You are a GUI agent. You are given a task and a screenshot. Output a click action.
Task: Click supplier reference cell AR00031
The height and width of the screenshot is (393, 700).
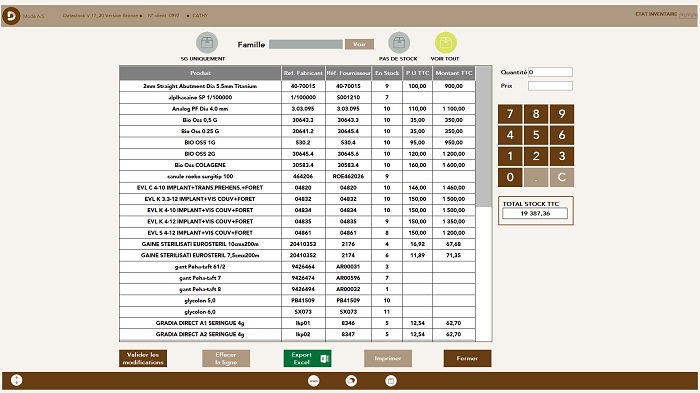[x=348, y=267]
